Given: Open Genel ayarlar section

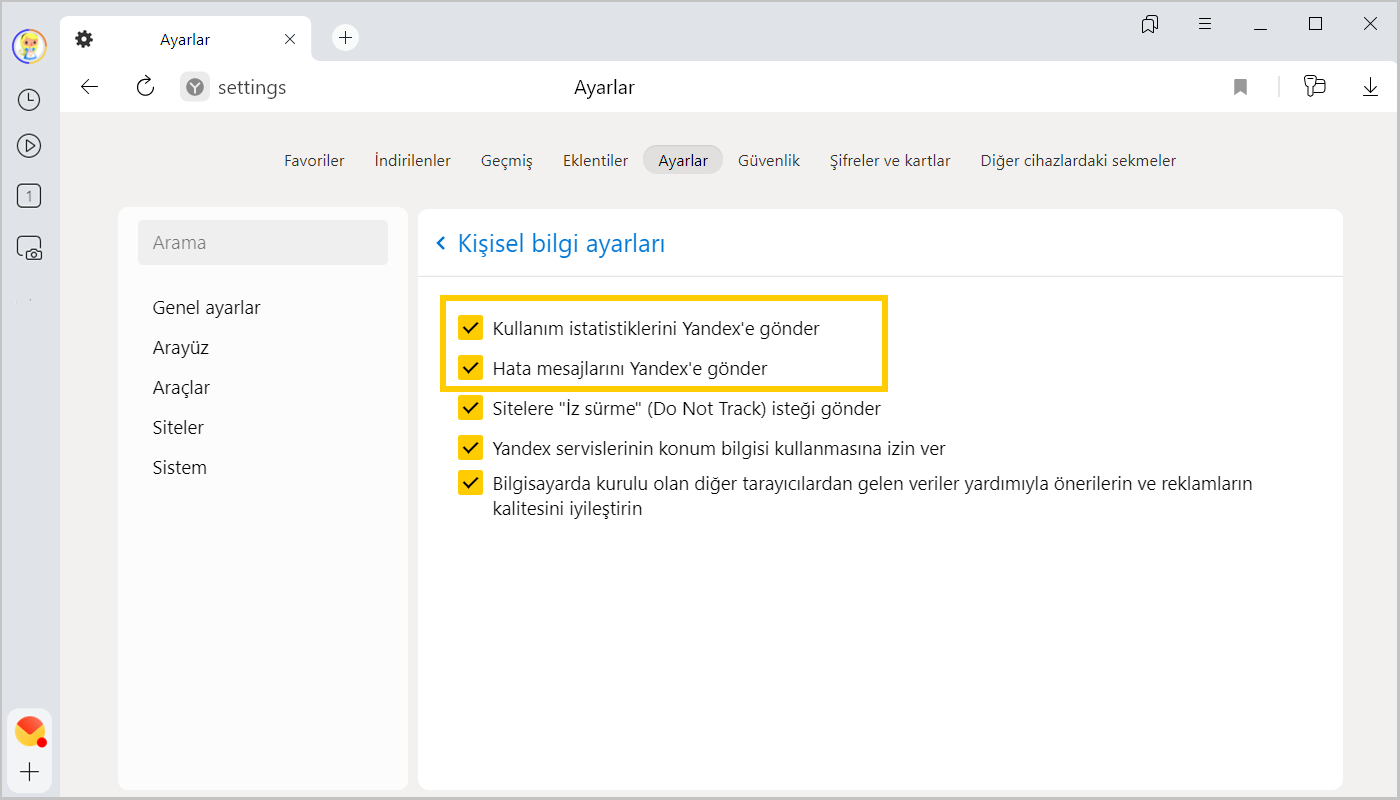Looking at the screenshot, I should [x=206, y=308].
